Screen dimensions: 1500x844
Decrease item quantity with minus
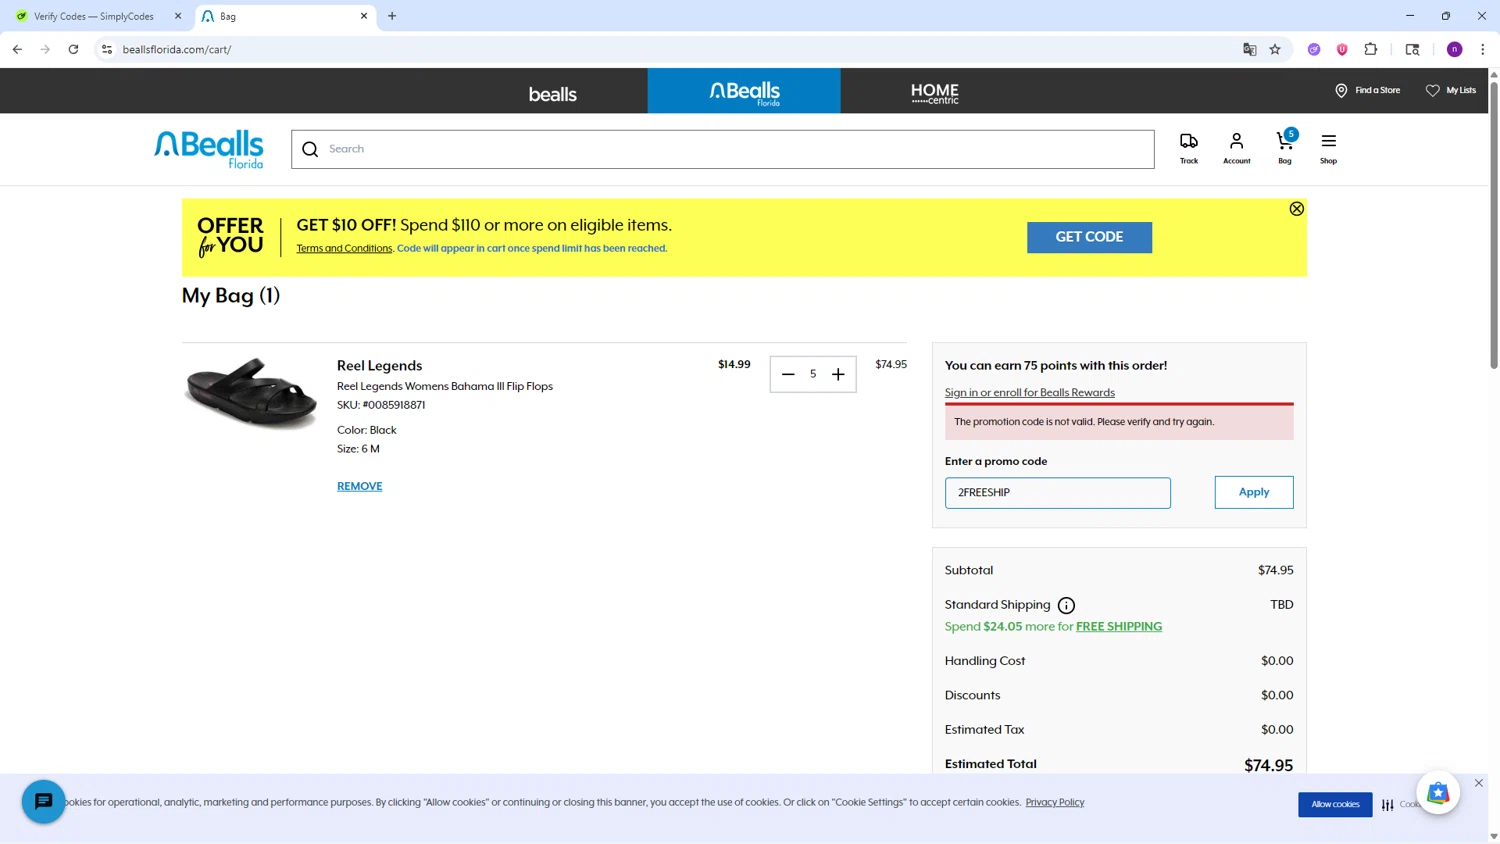pyautogui.click(x=788, y=374)
